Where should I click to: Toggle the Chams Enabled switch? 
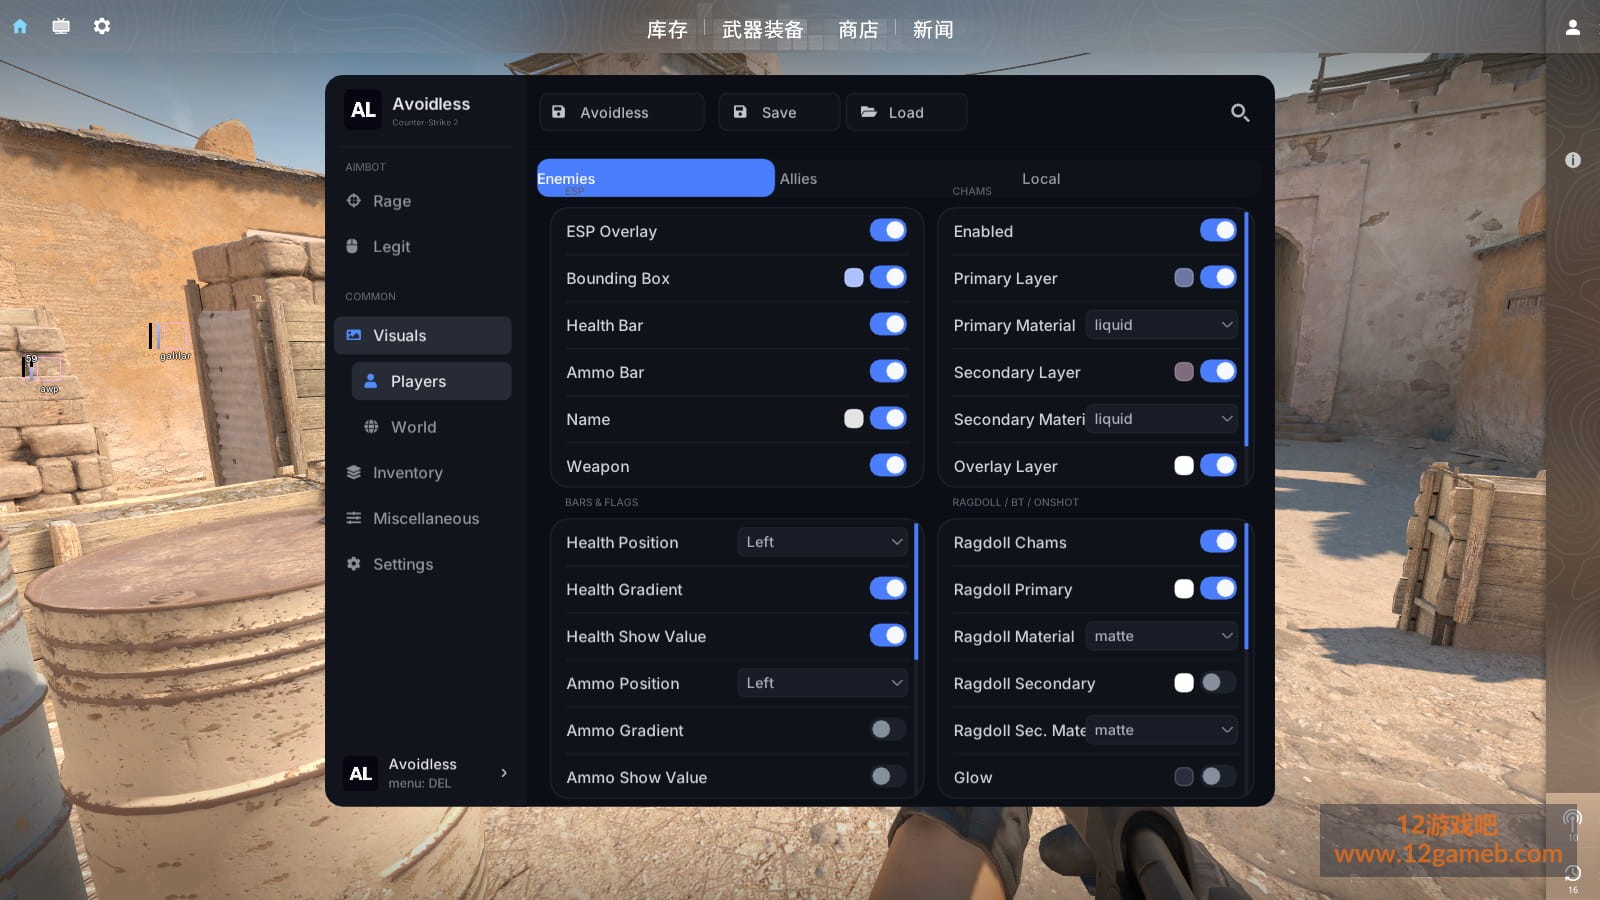coord(1218,231)
